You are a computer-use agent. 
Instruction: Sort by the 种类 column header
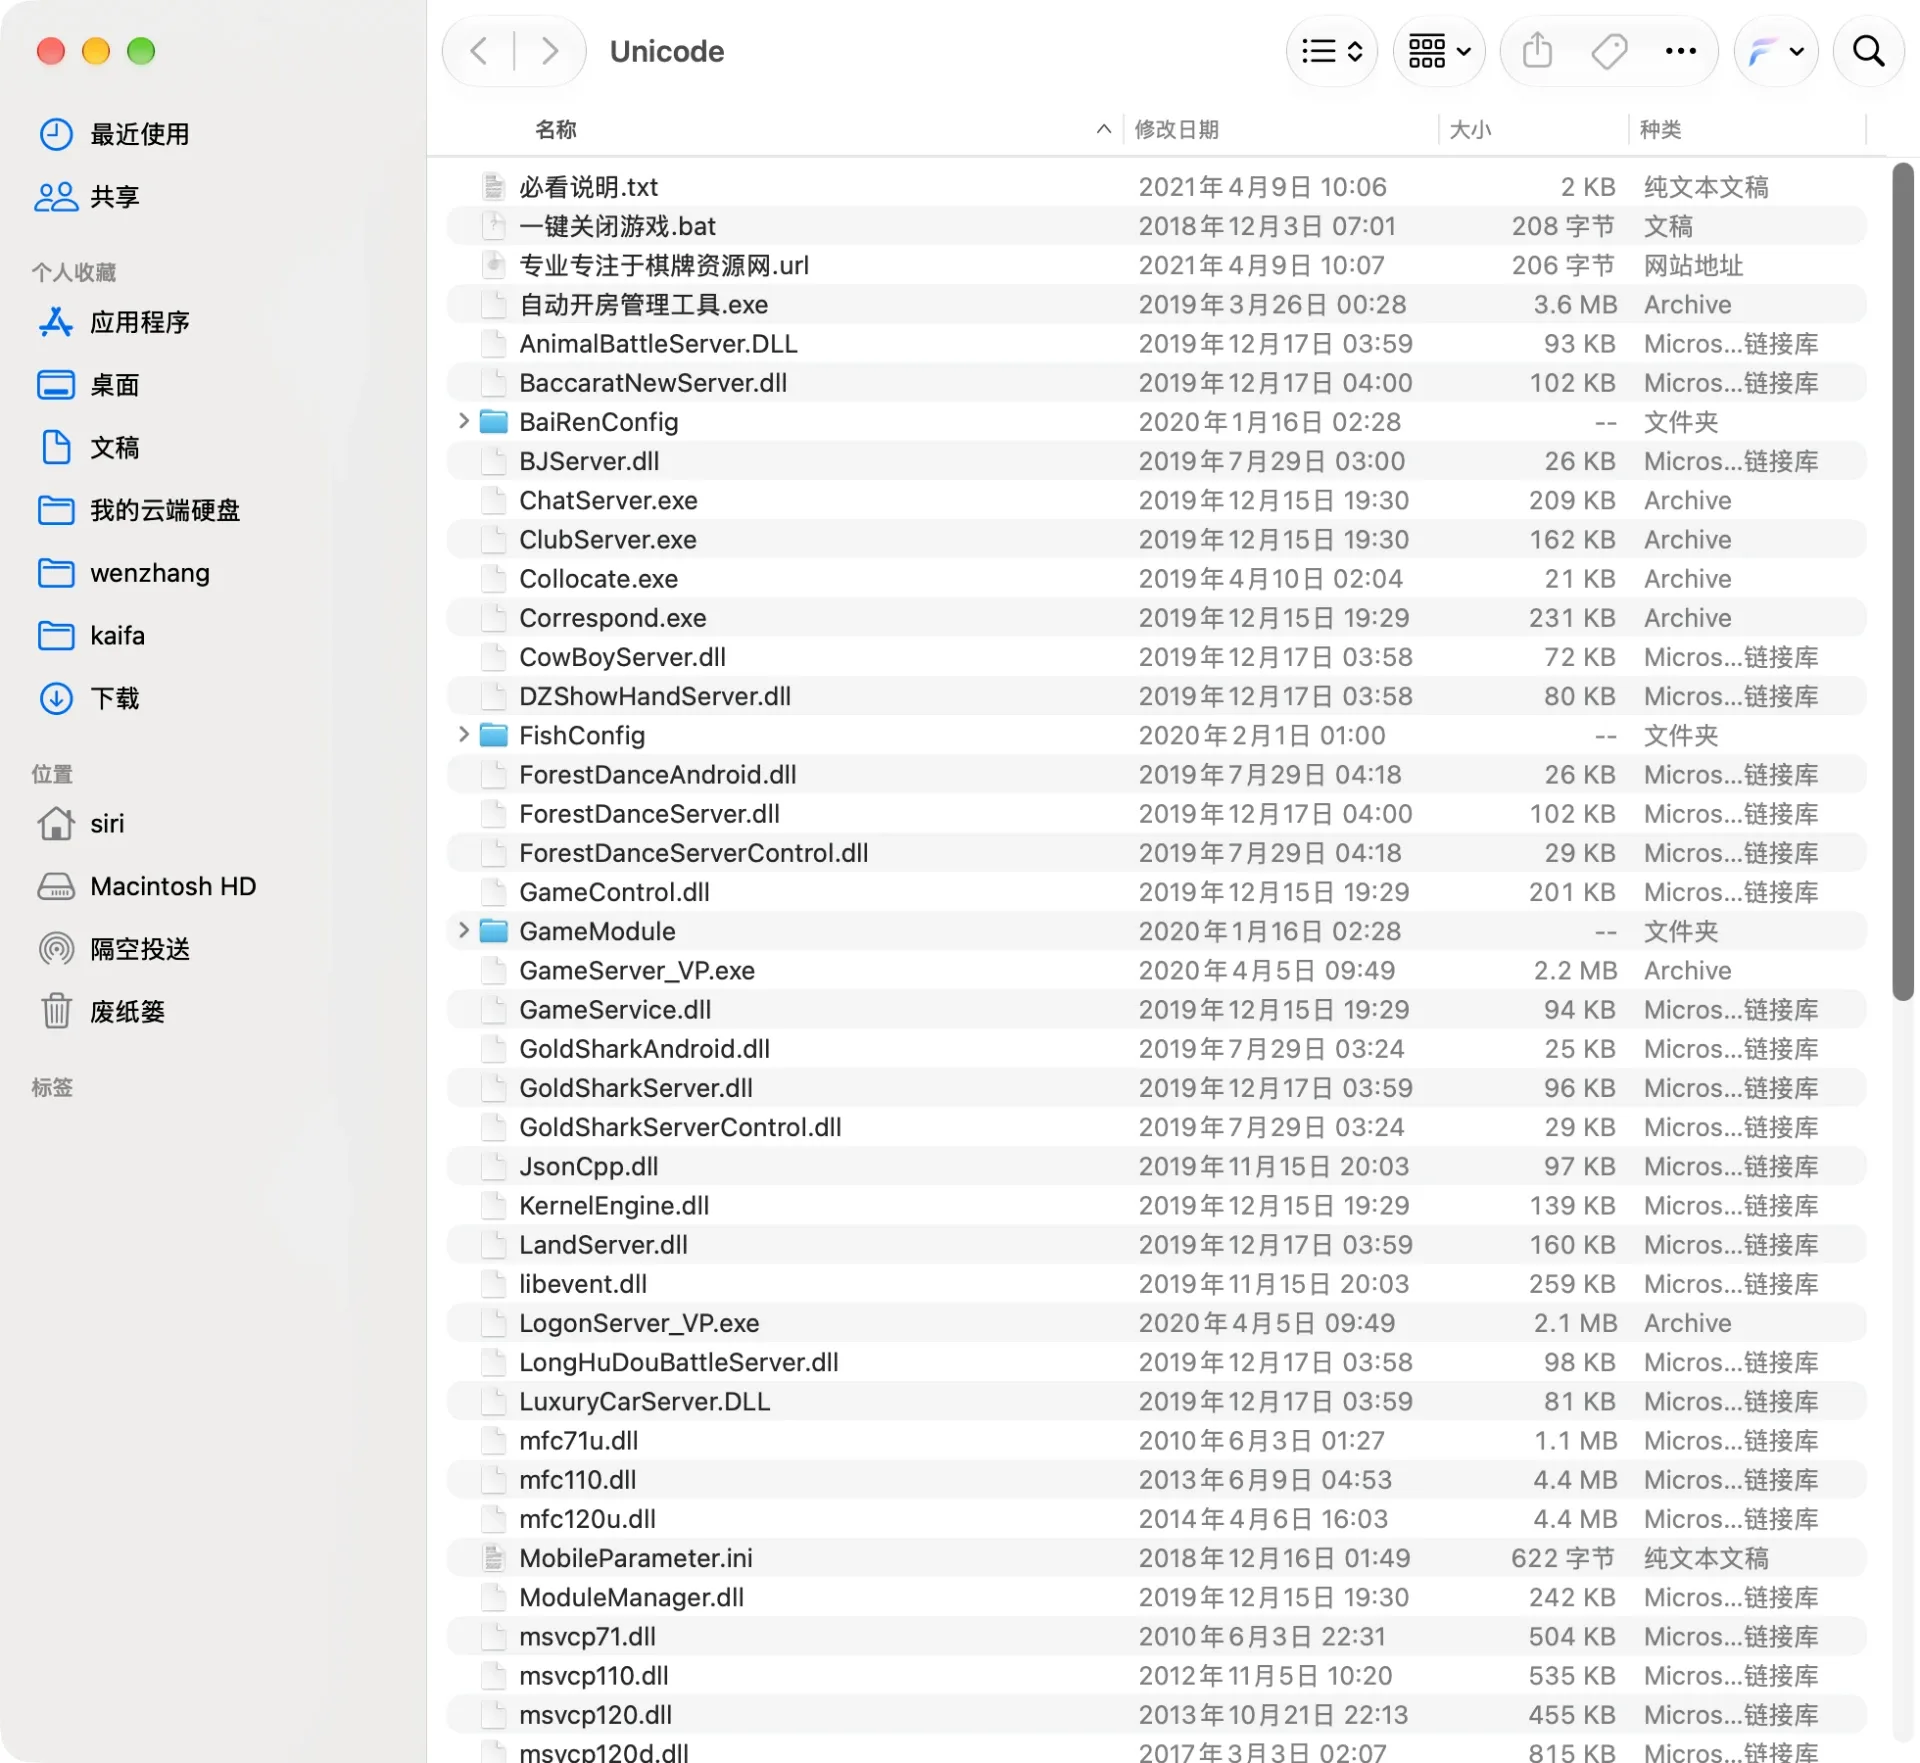coord(1660,129)
